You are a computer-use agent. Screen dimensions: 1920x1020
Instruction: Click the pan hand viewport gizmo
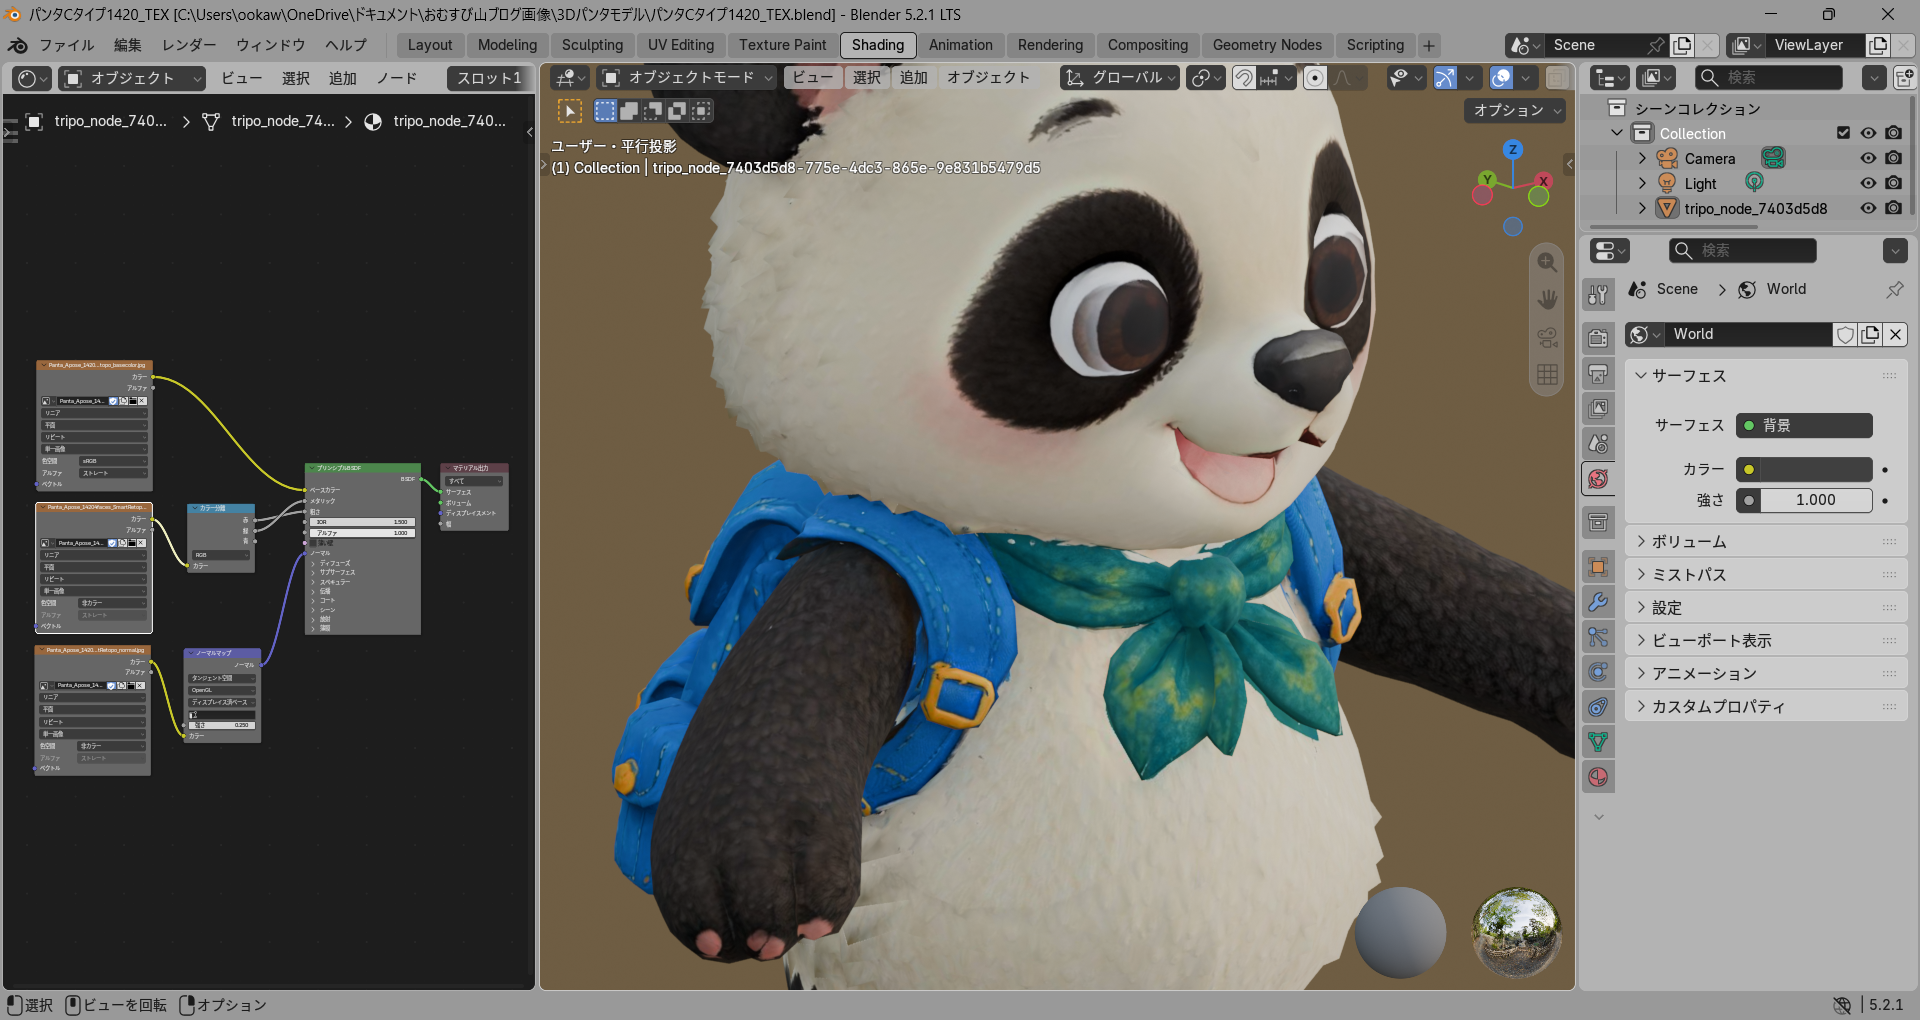click(1547, 299)
